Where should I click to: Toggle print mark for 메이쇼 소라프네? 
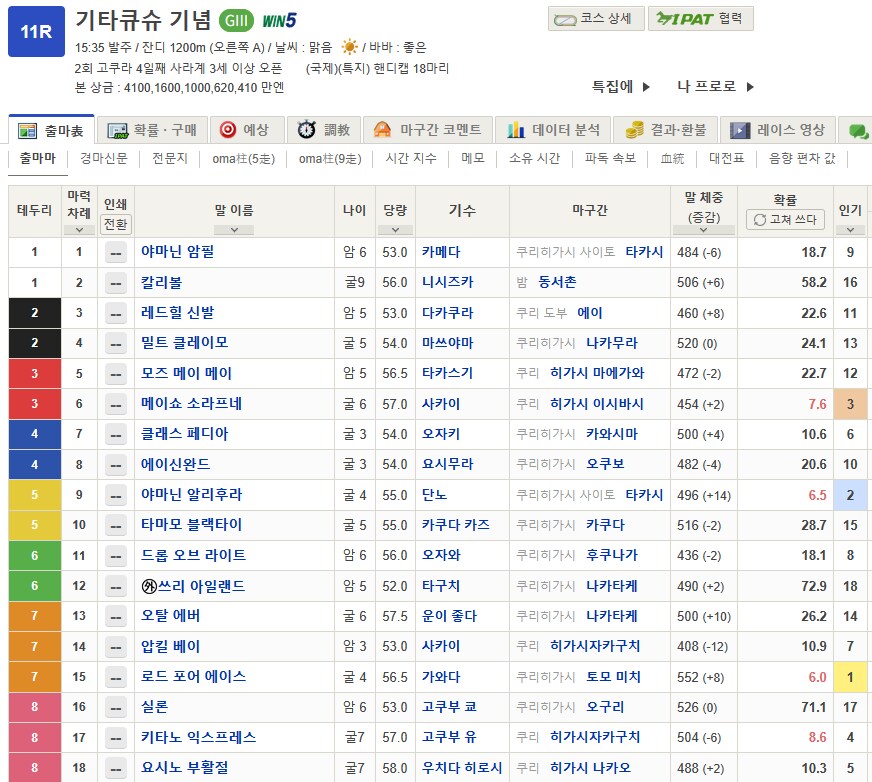pos(116,404)
